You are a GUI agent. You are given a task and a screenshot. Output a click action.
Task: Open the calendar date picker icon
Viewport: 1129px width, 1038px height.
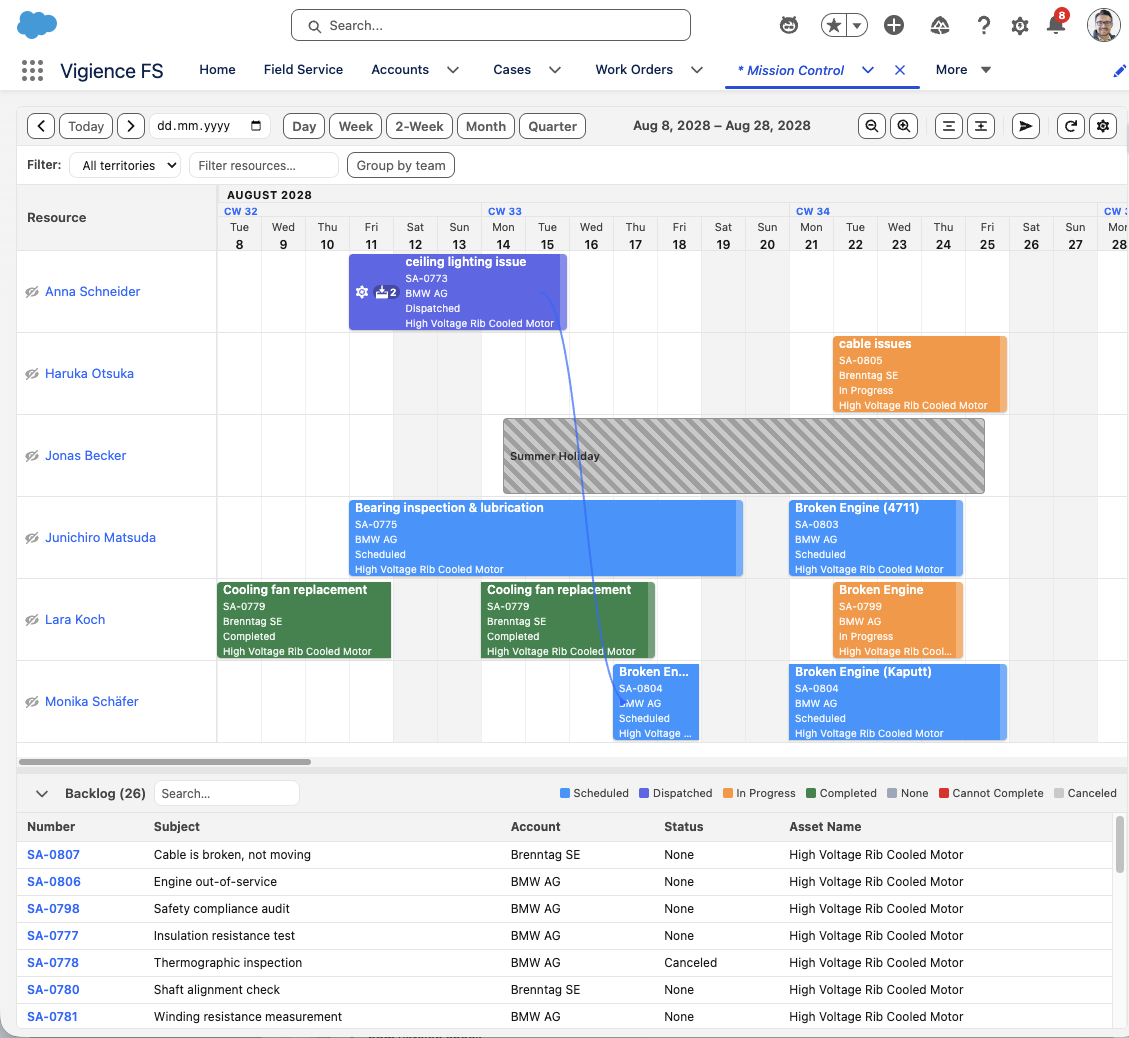tap(256, 126)
